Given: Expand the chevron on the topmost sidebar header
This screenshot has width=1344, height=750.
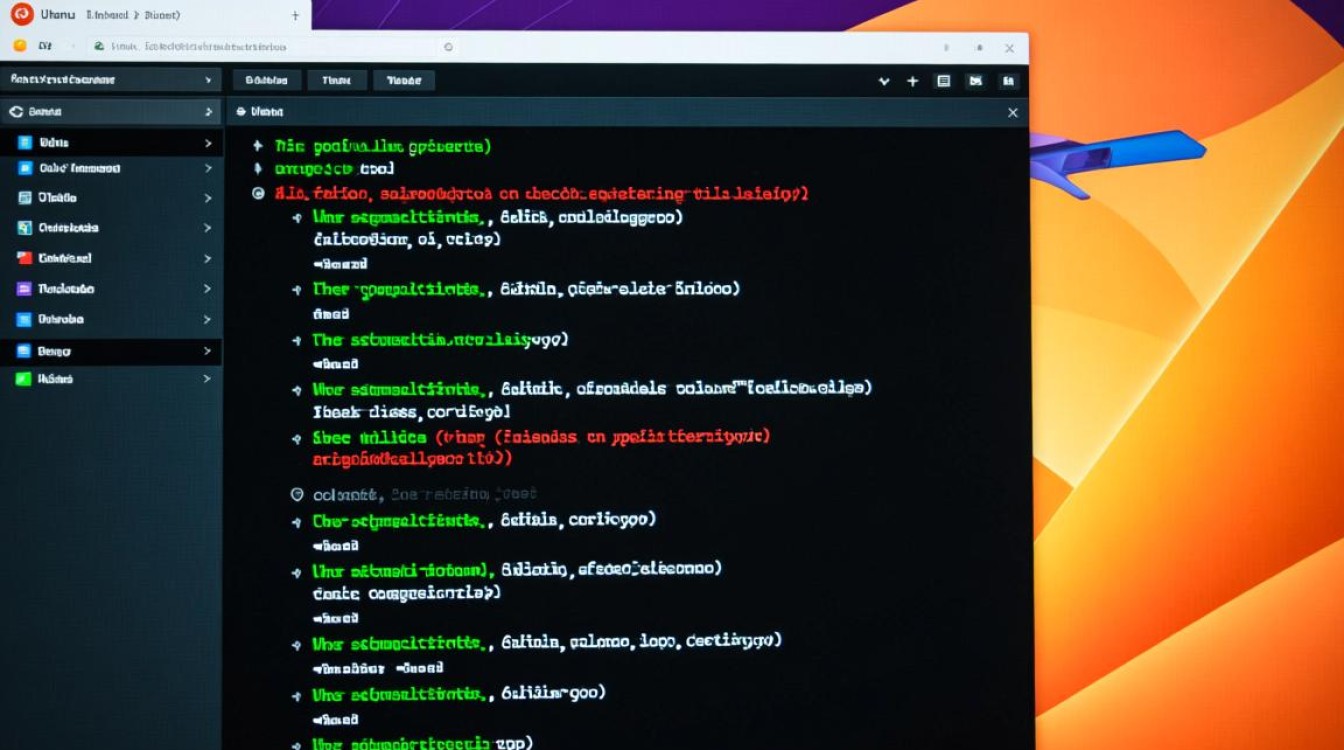Looking at the screenshot, I should (x=208, y=80).
